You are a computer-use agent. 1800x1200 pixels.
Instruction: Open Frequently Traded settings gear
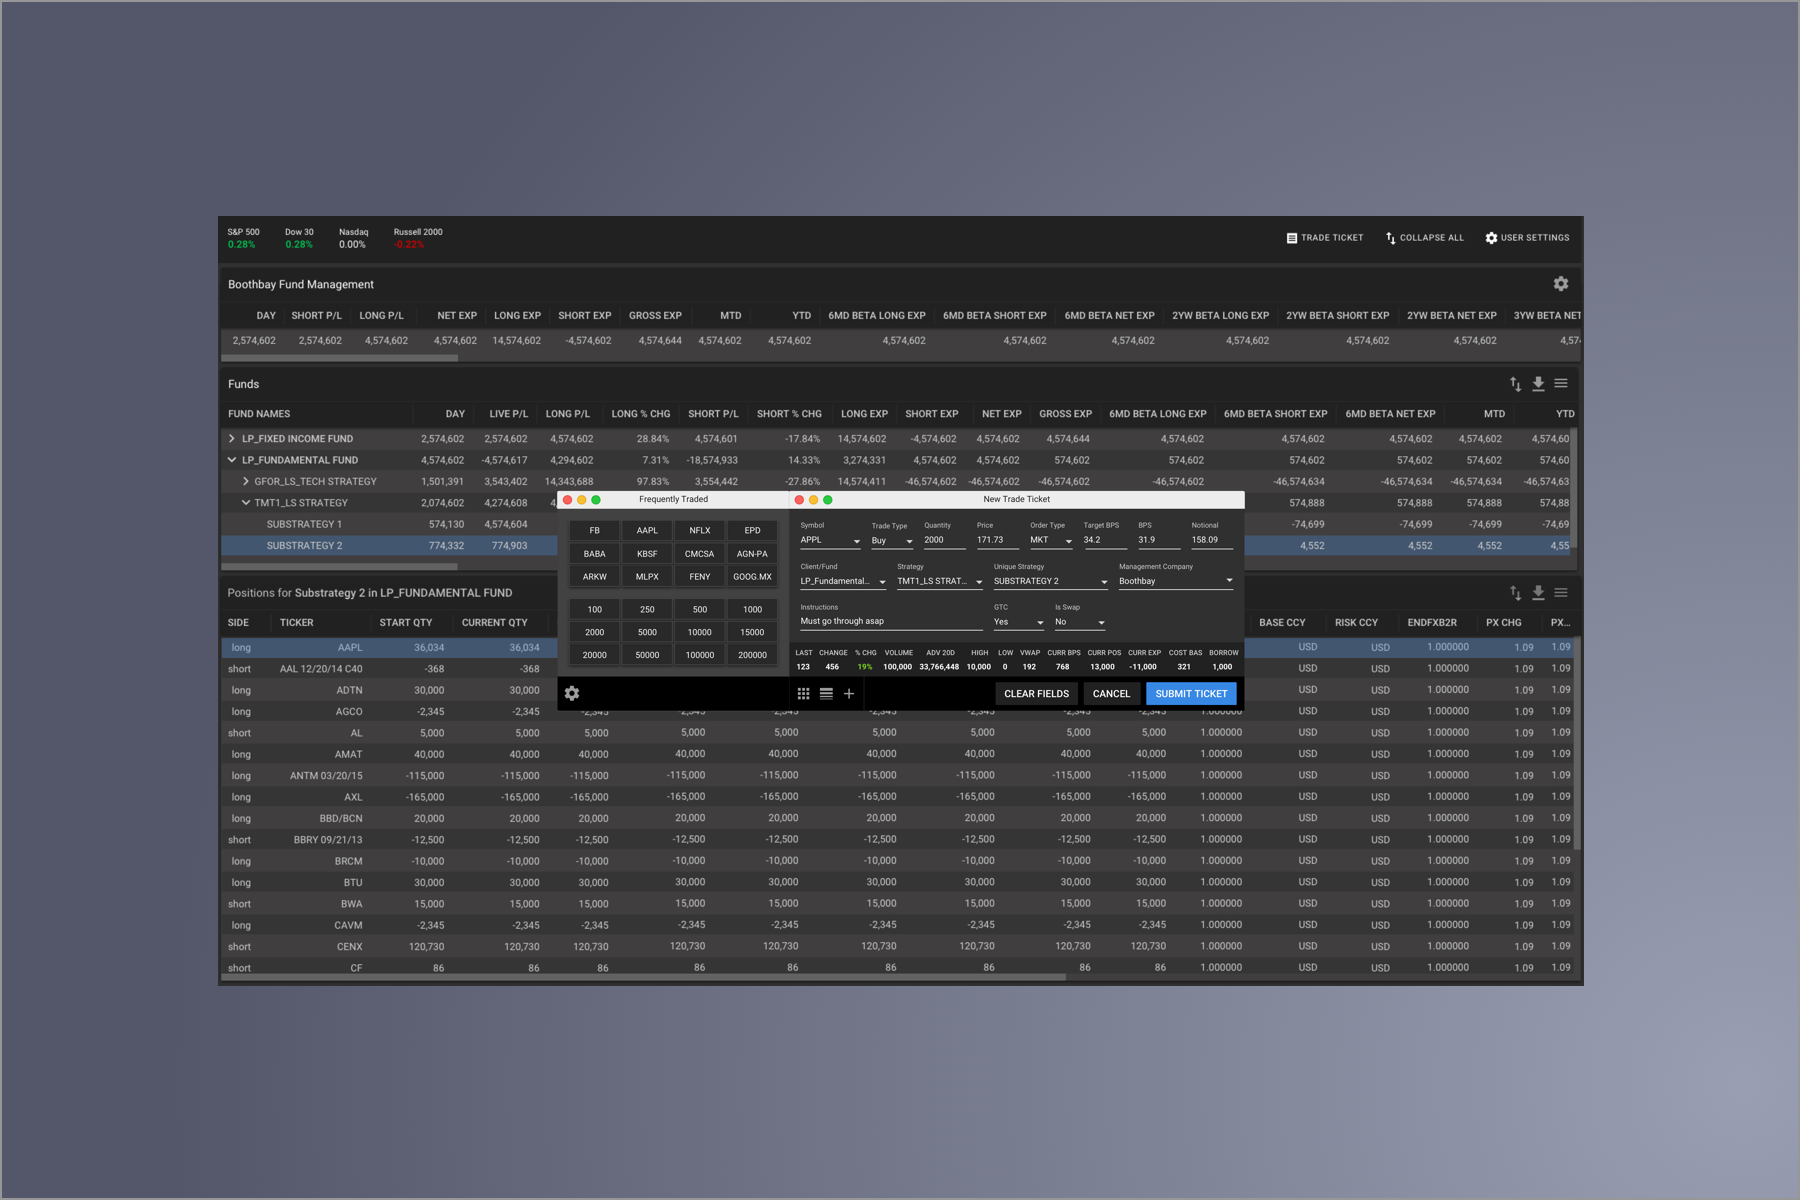point(572,693)
